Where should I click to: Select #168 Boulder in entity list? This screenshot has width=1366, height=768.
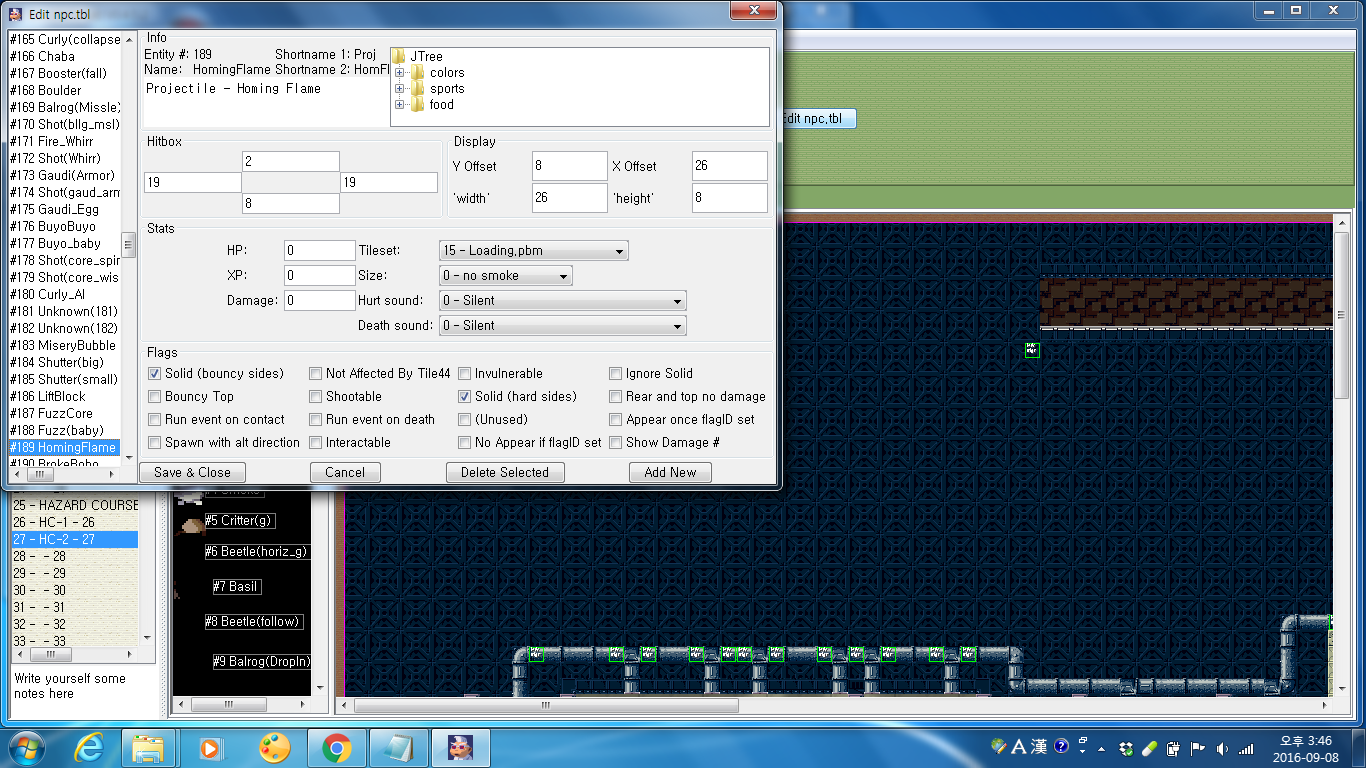64,90
